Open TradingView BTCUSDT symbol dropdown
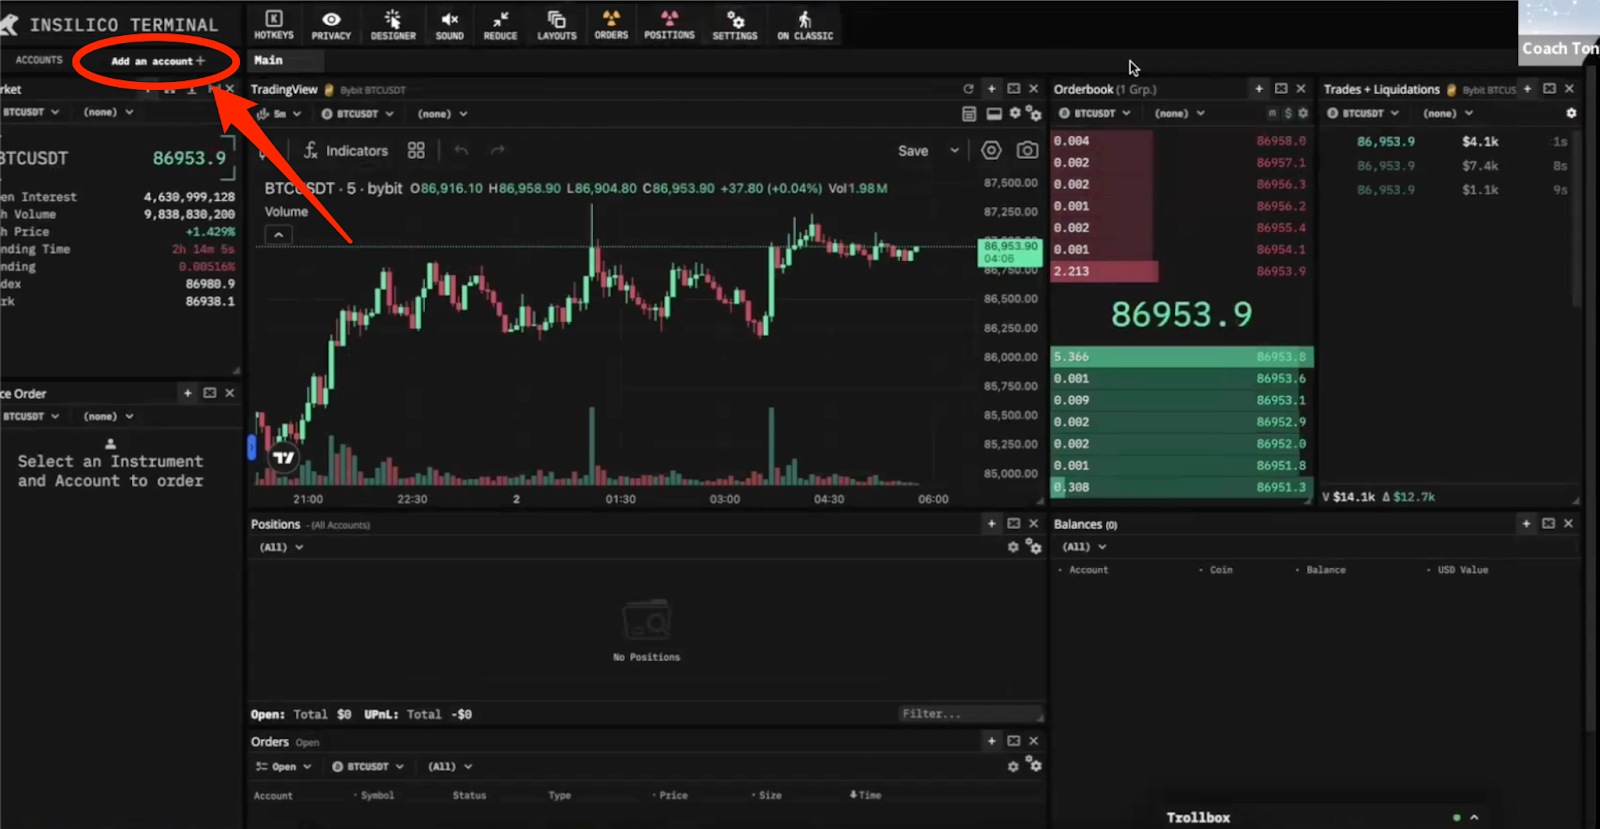Image resolution: width=1600 pixels, height=829 pixels. point(357,114)
